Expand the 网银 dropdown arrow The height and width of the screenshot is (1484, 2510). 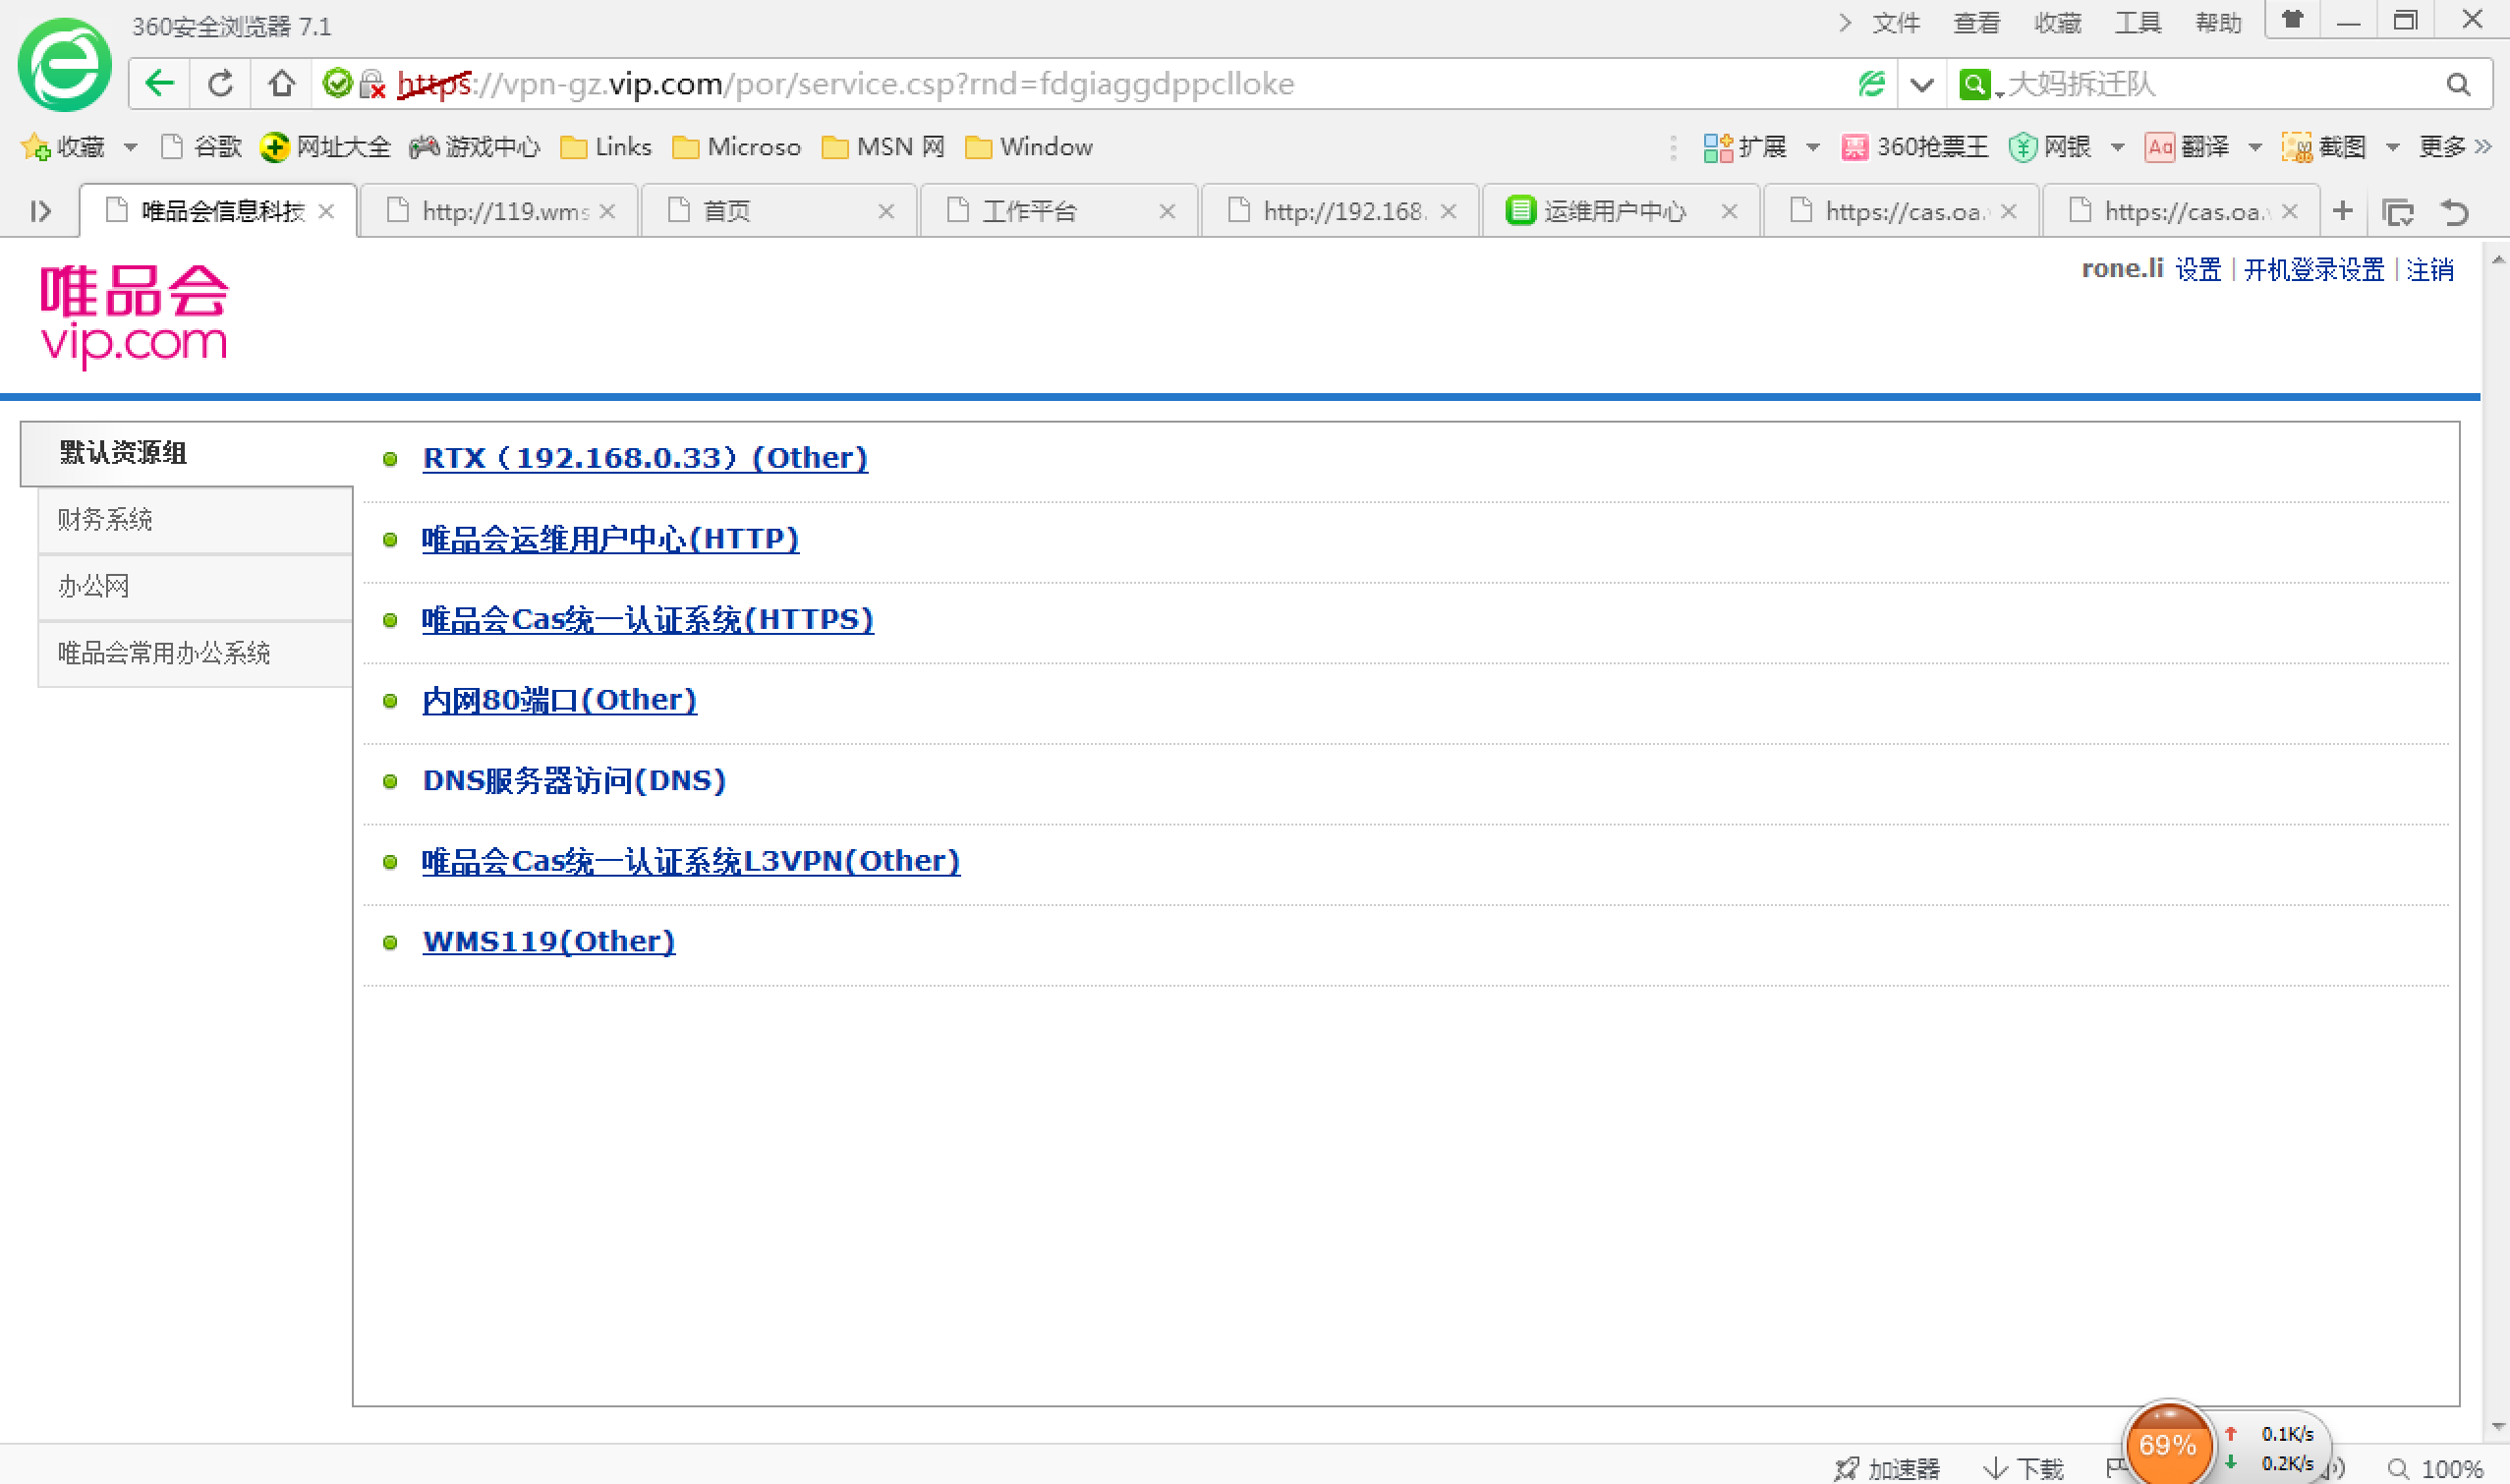pyautogui.click(x=2118, y=147)
